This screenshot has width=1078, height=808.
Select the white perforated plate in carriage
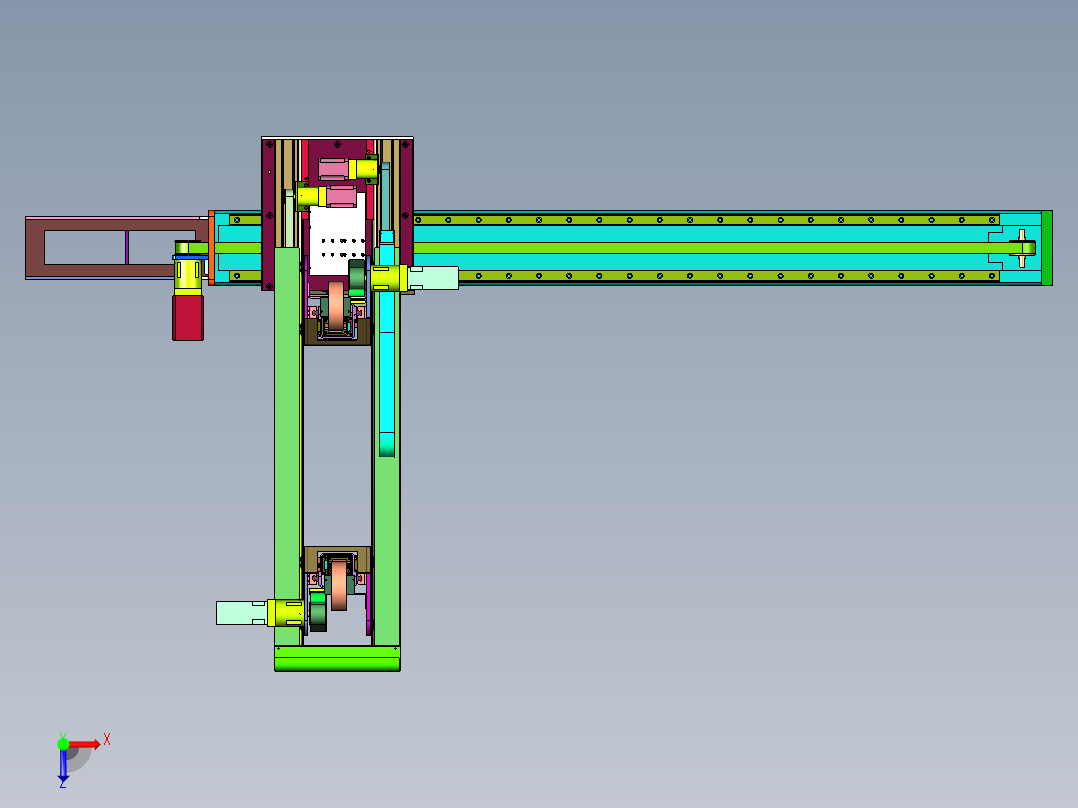click(x=337, y=234)
